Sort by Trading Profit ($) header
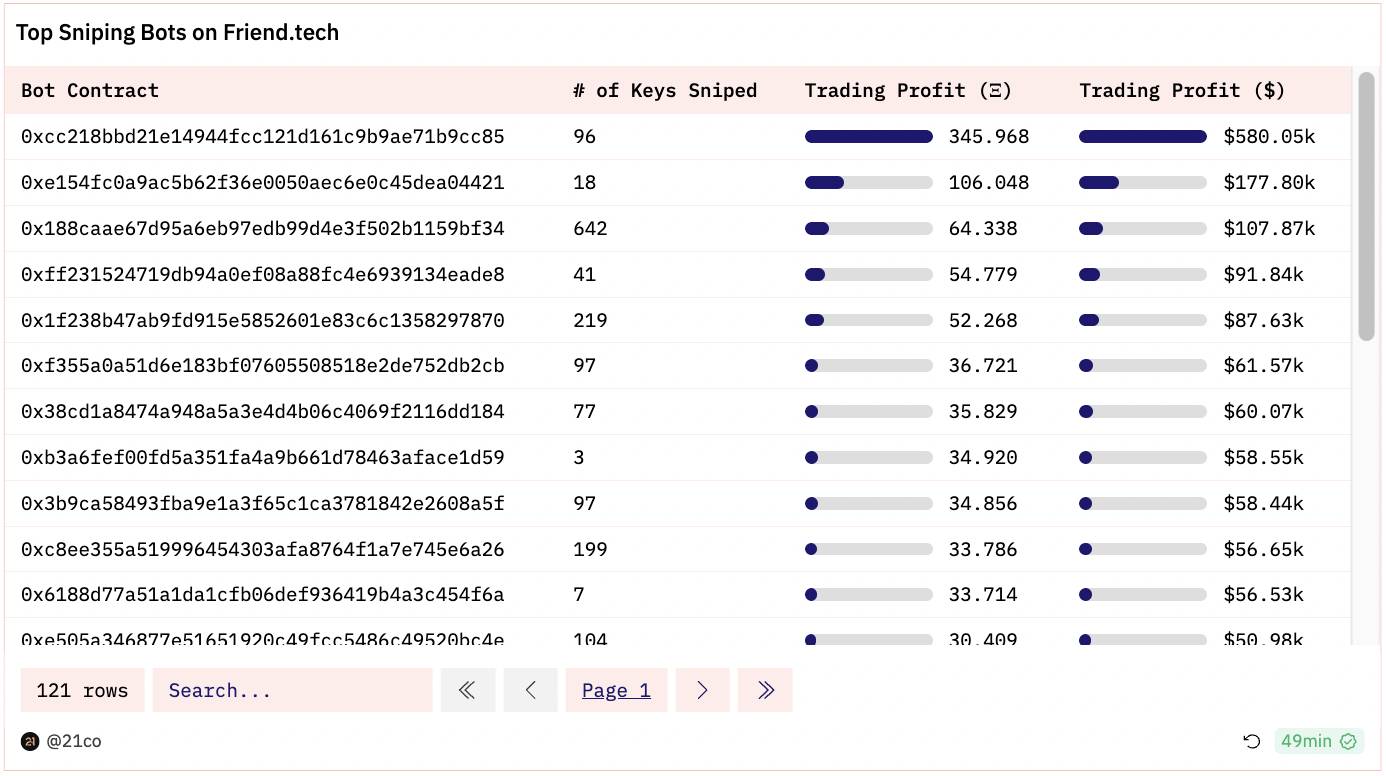The image size is (1386, 776). (1182, 90)
